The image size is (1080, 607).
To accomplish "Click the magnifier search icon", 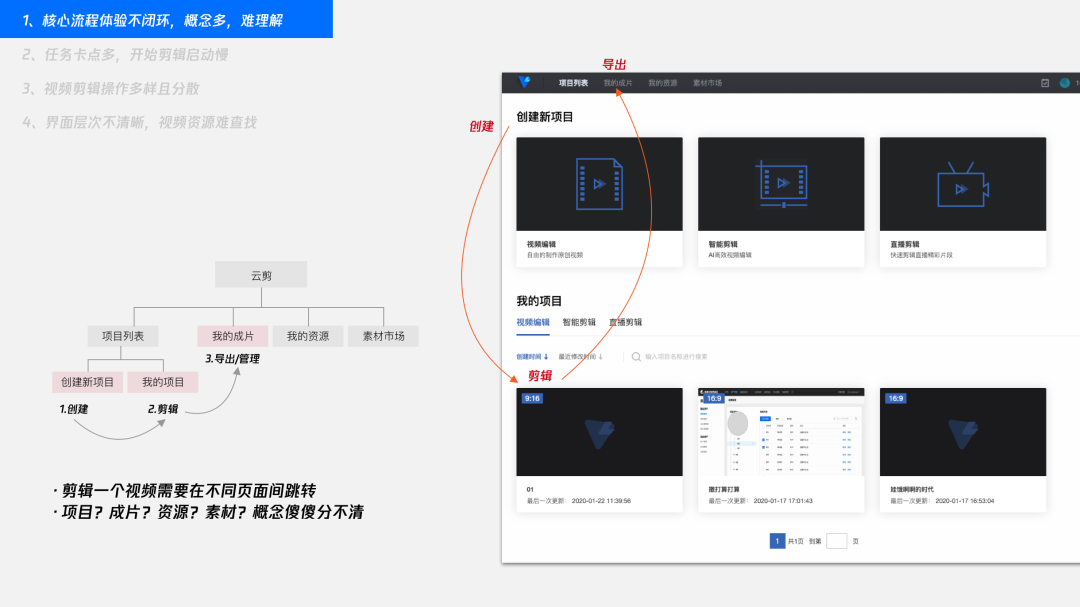I will [x=636, y=357].
